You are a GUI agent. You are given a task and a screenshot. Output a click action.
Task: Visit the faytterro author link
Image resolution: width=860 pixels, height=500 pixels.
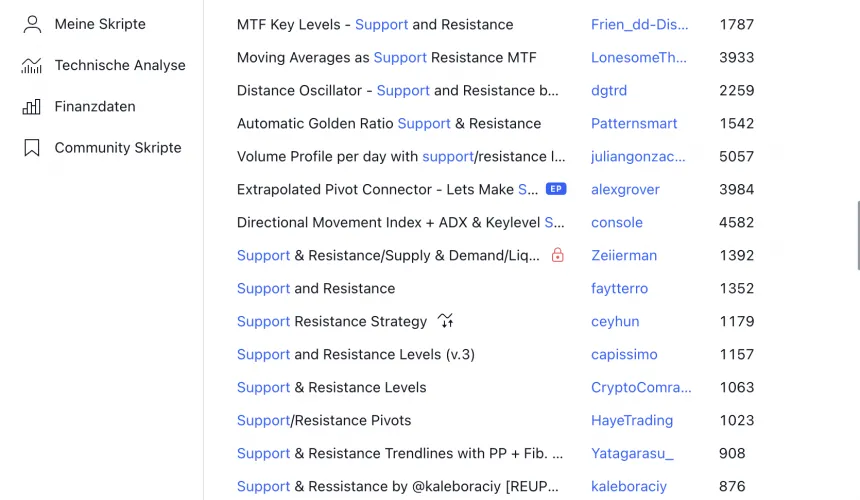point(619,288)
